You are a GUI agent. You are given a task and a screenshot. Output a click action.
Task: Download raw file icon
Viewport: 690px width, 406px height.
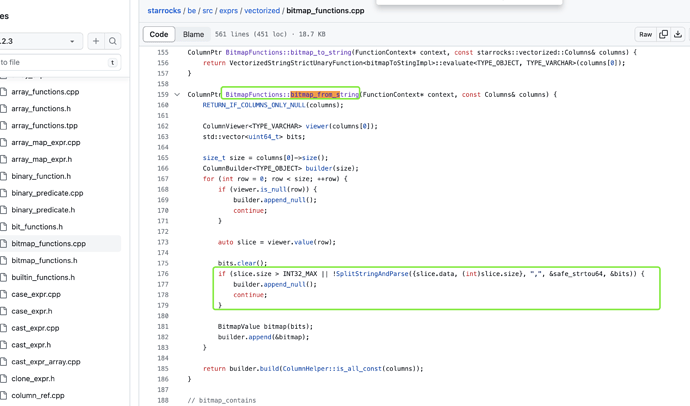[678, 34]
